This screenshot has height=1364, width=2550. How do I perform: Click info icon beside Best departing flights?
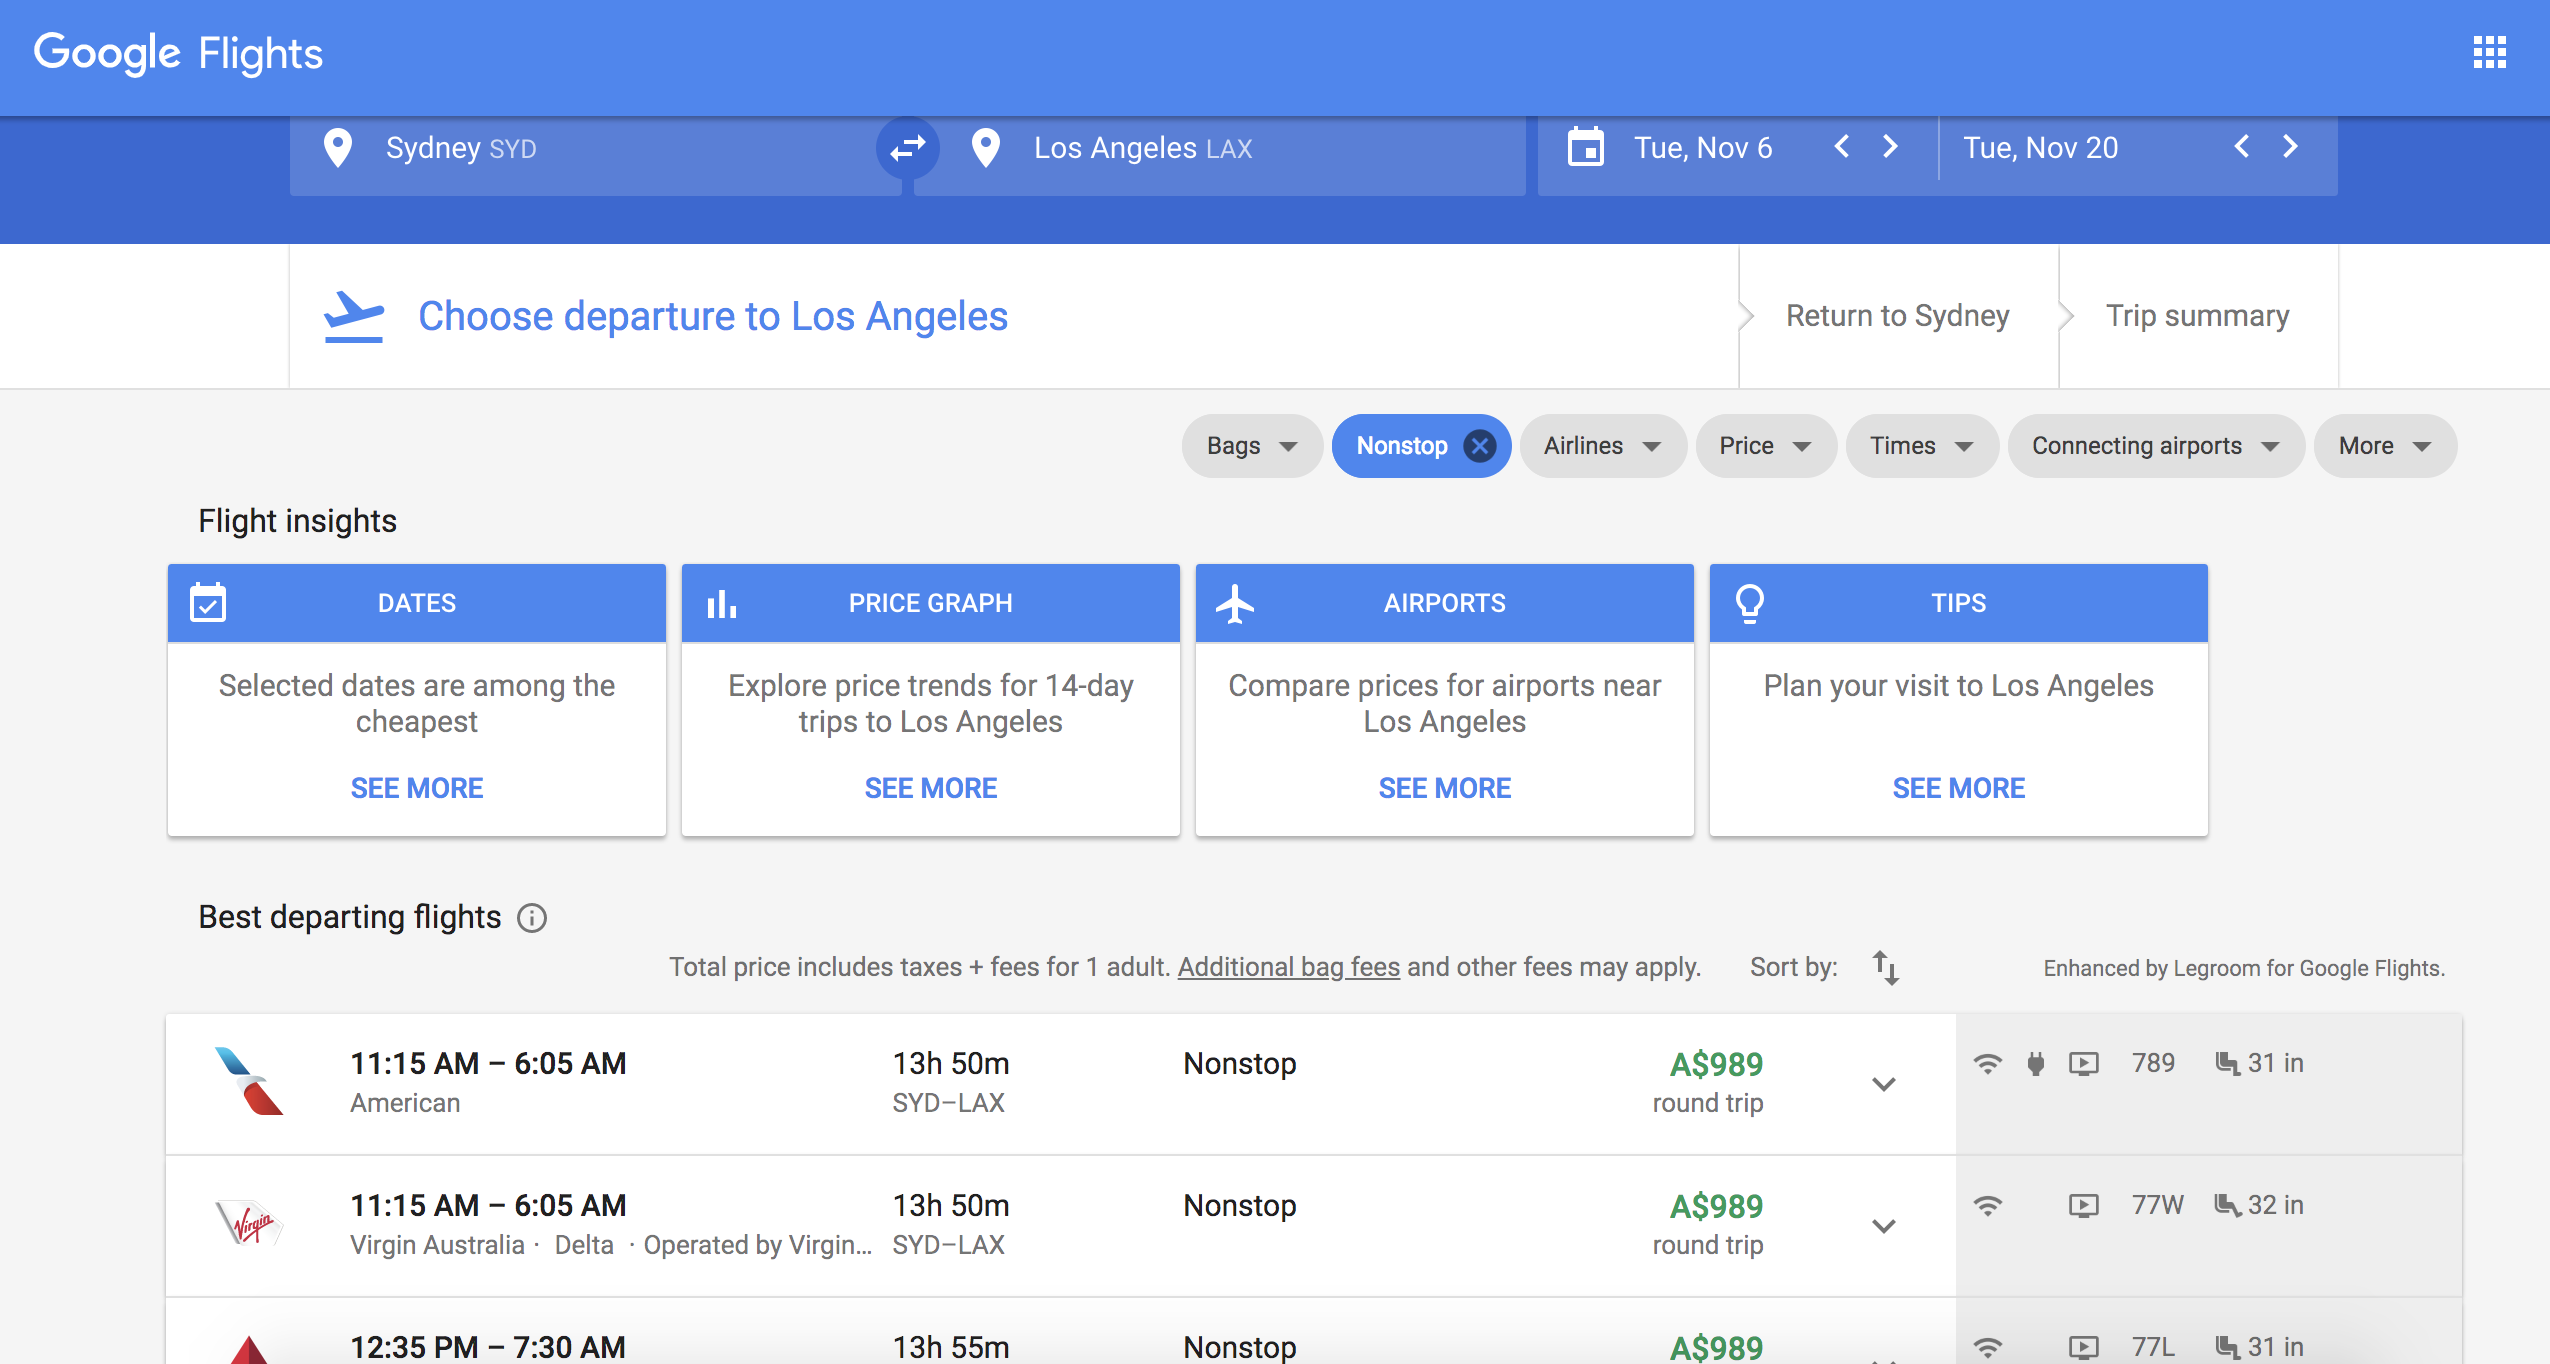click(x=532, y=918)
